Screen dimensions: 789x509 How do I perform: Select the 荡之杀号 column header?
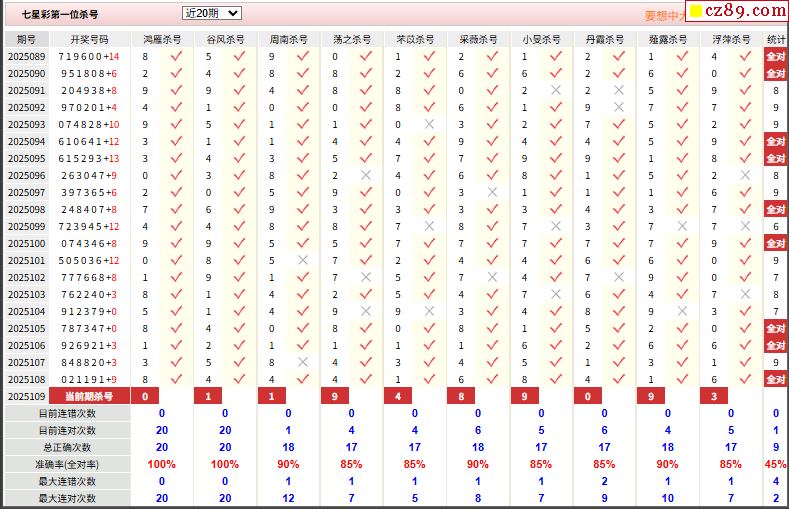tap(352, 39)
